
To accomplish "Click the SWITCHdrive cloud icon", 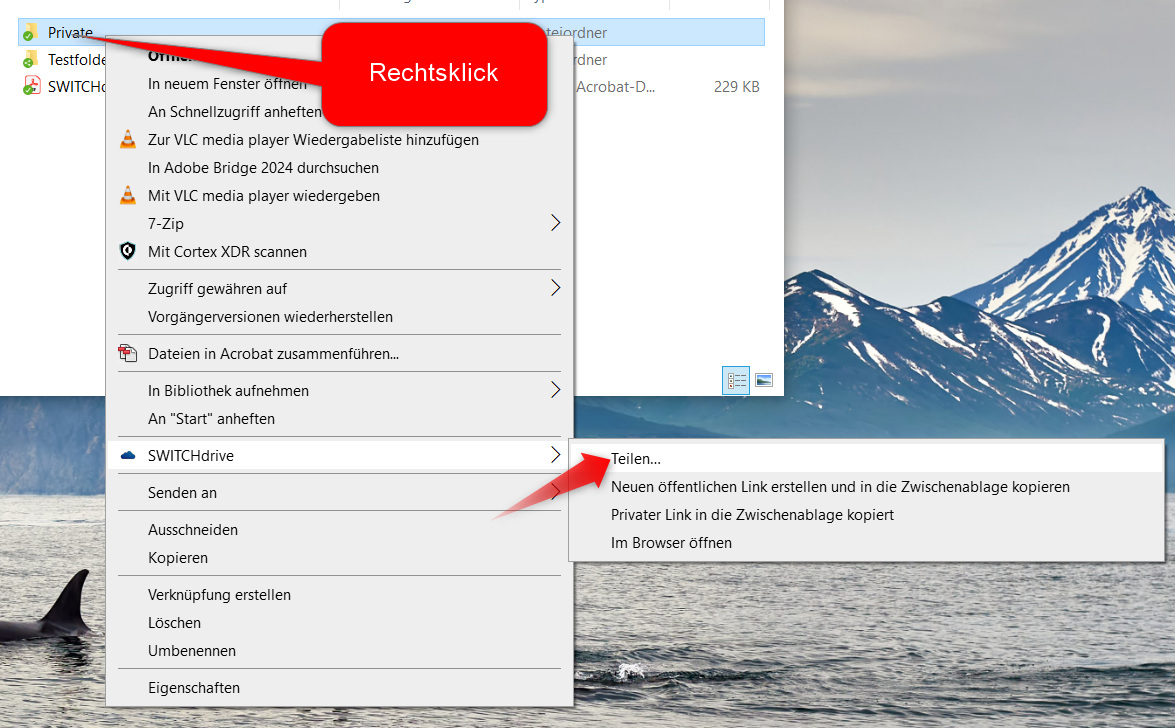I will tap(127, 456).
